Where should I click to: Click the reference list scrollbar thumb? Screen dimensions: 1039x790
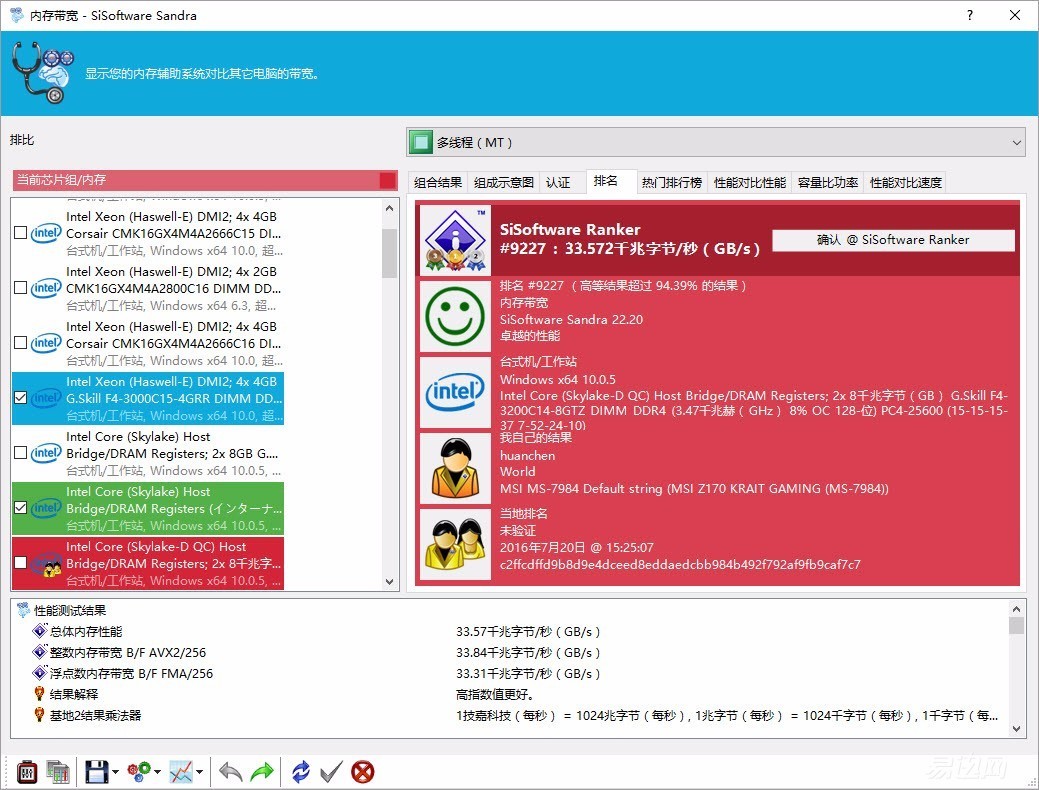(x=390, y=253)
